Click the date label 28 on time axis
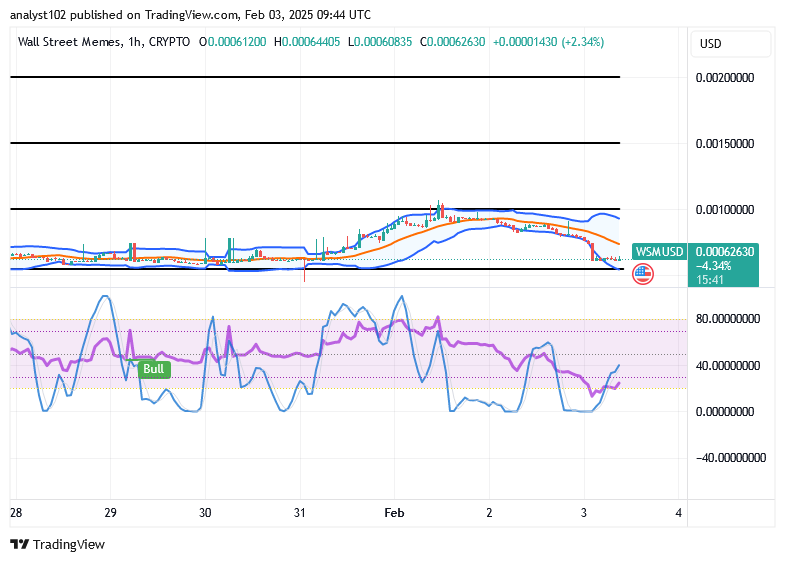This screenshot has height=562, width=785. (x=16, y=513)
